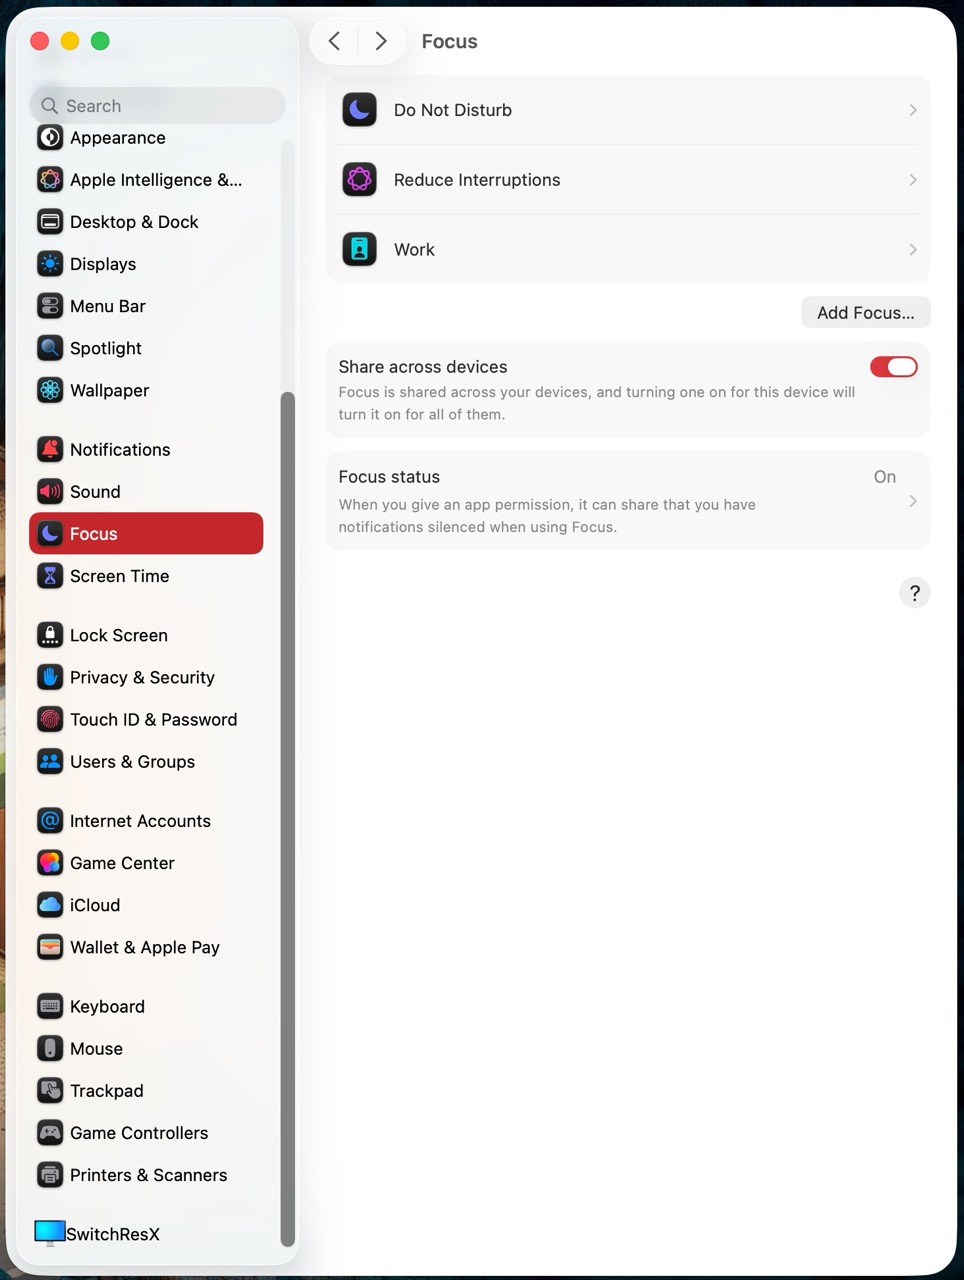Click the Notifications bell icon

pos(50,450)
